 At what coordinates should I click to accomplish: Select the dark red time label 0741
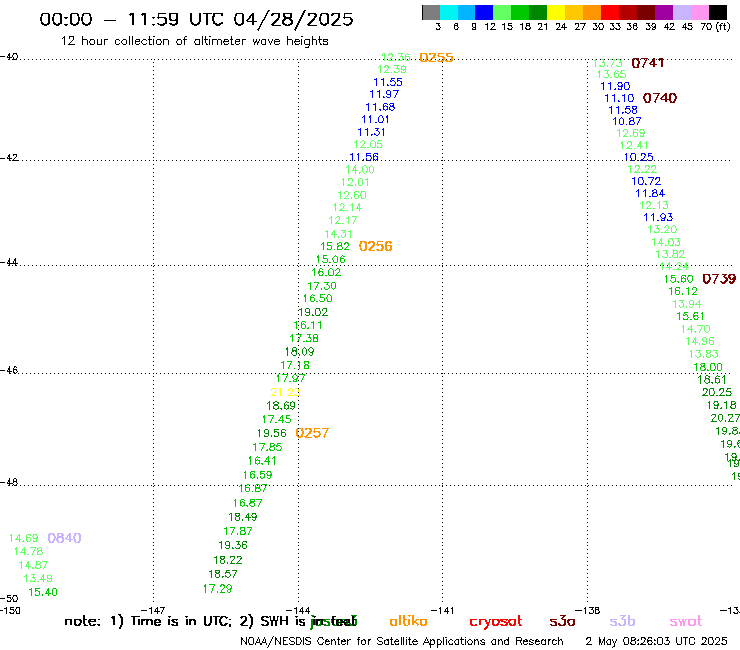pos(648,63)
